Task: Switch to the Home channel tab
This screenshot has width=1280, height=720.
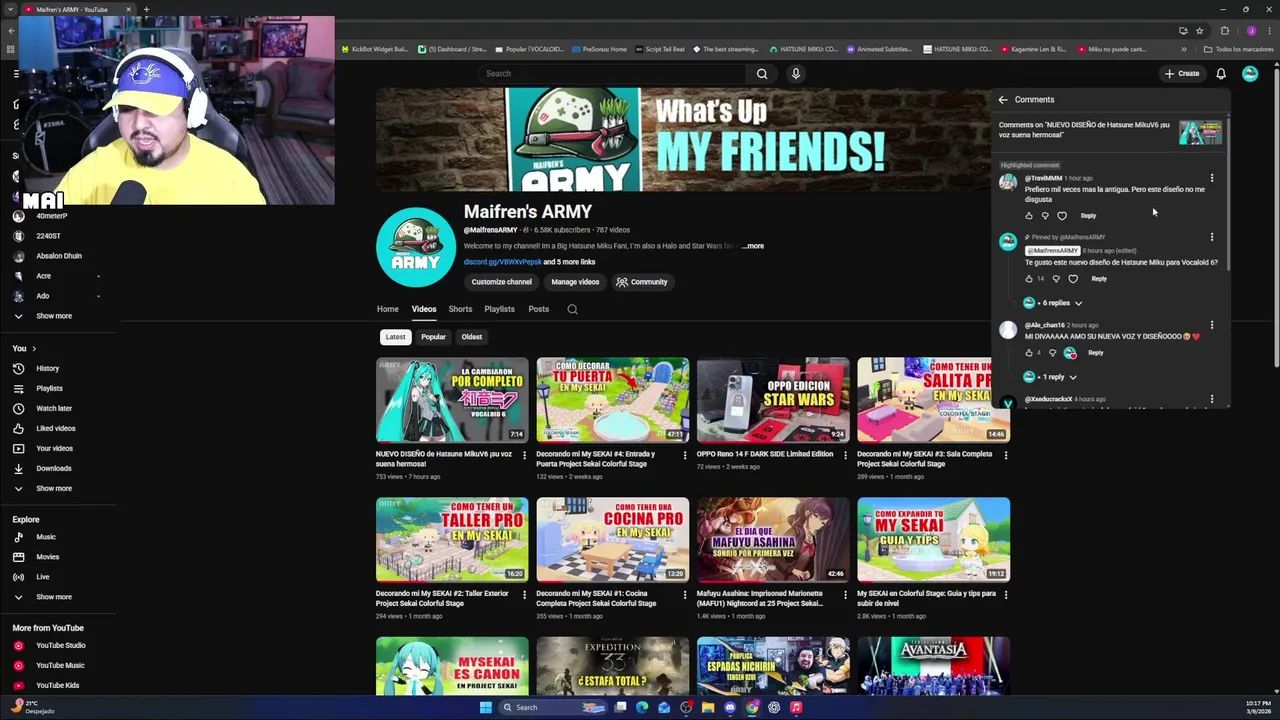Action: [387, 309]
